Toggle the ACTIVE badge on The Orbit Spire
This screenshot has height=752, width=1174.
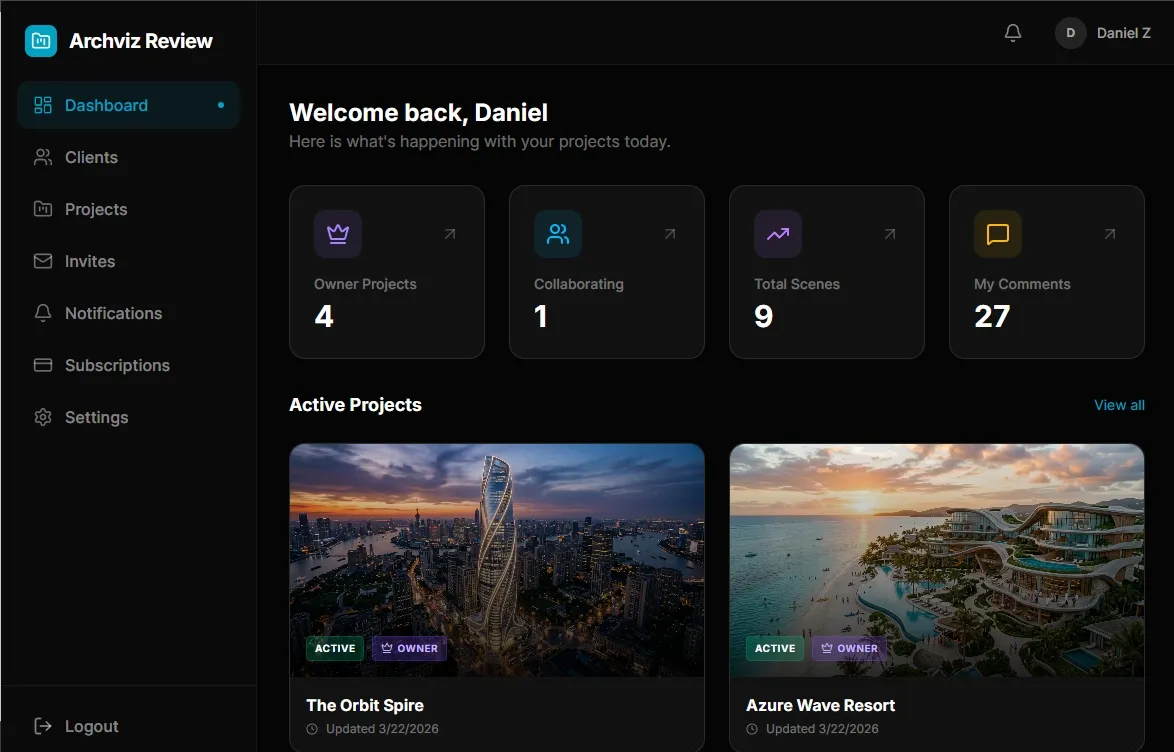click(x=335, y=648)
